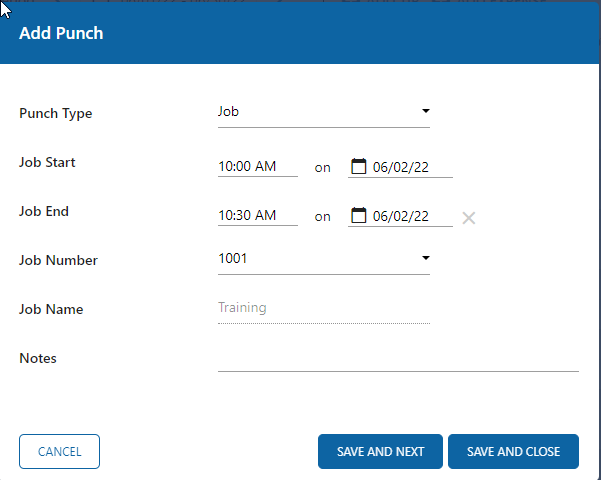Click the Add Punch dialog title
Viewport: 601px width, 480px height.
click(x=61, y=33)
